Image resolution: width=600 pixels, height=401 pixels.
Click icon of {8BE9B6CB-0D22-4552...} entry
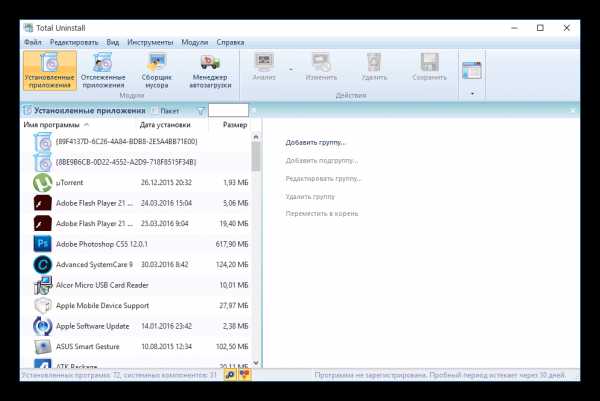pyautogui.click(x=42, y=163)
